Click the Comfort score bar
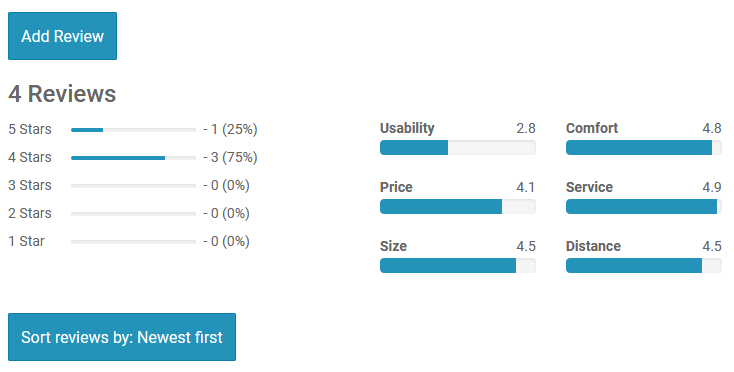The image size is (734, 372). click(644, 147)
